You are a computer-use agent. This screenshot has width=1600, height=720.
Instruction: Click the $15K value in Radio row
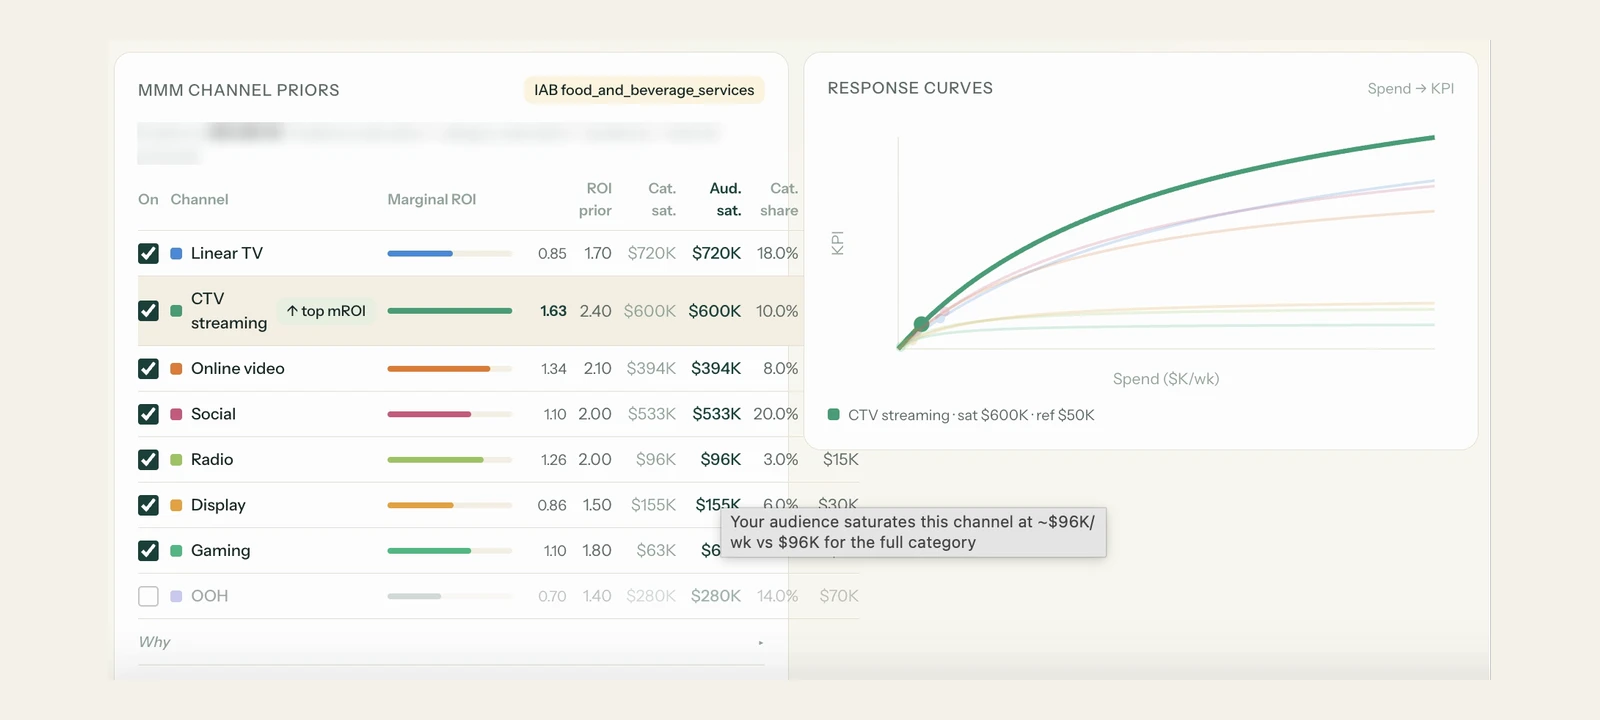click(x=841, y=460)
